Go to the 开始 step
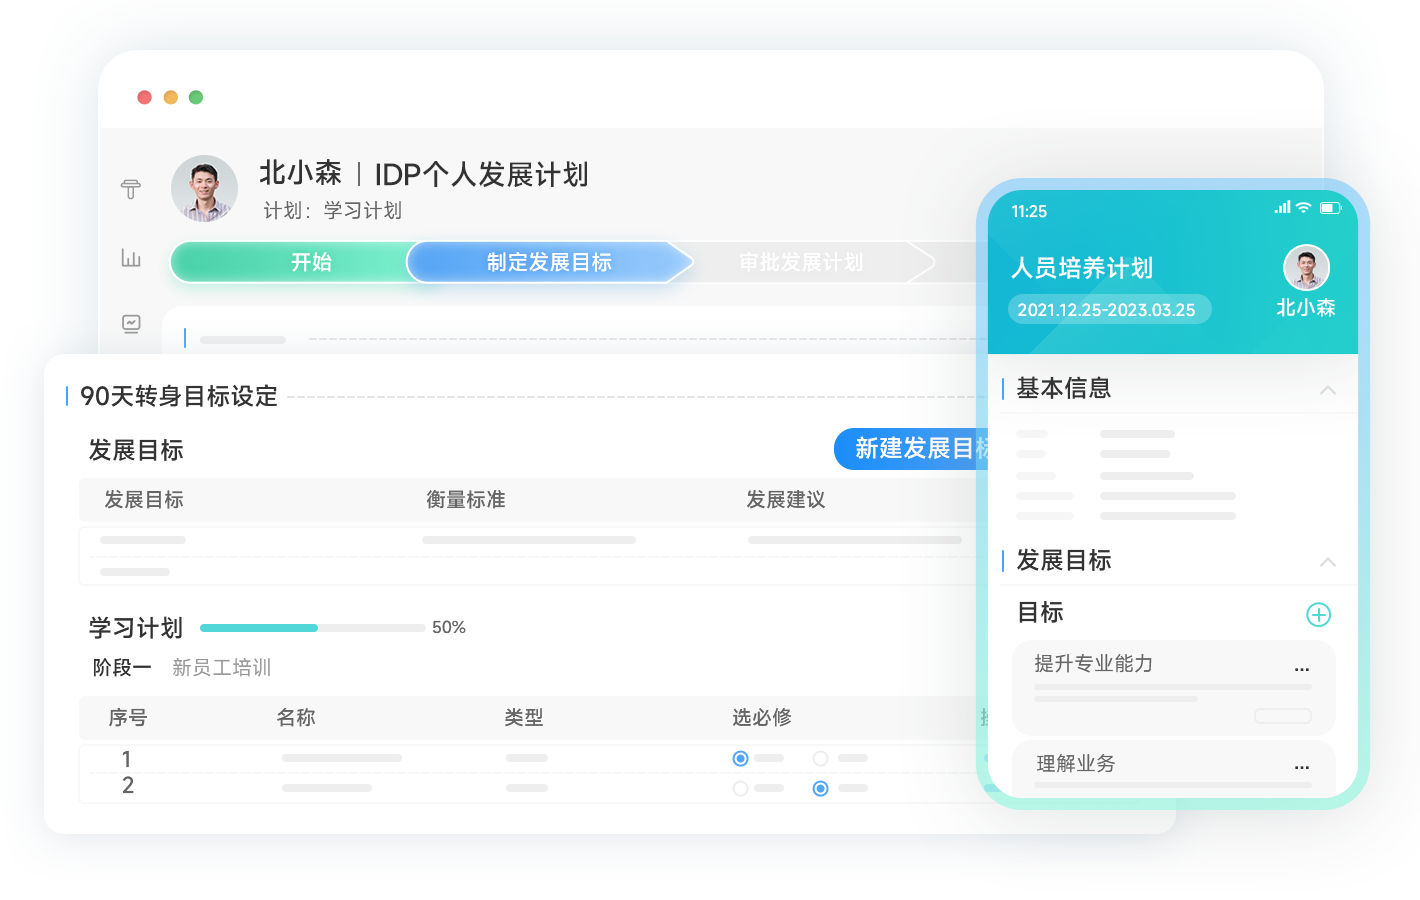Image resolution: width=1420 pixels, height=900 pixels. pos(311,262)
